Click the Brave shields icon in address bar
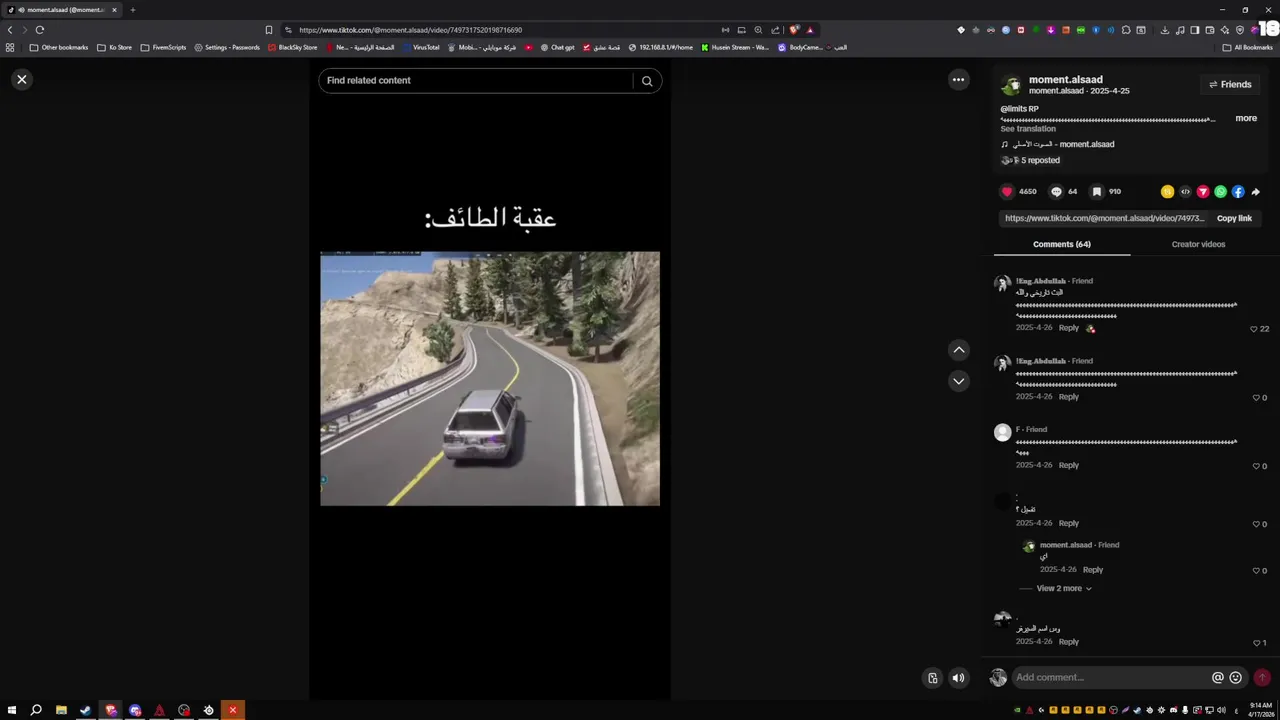The image size is (1280, 720). pos(794,30)
